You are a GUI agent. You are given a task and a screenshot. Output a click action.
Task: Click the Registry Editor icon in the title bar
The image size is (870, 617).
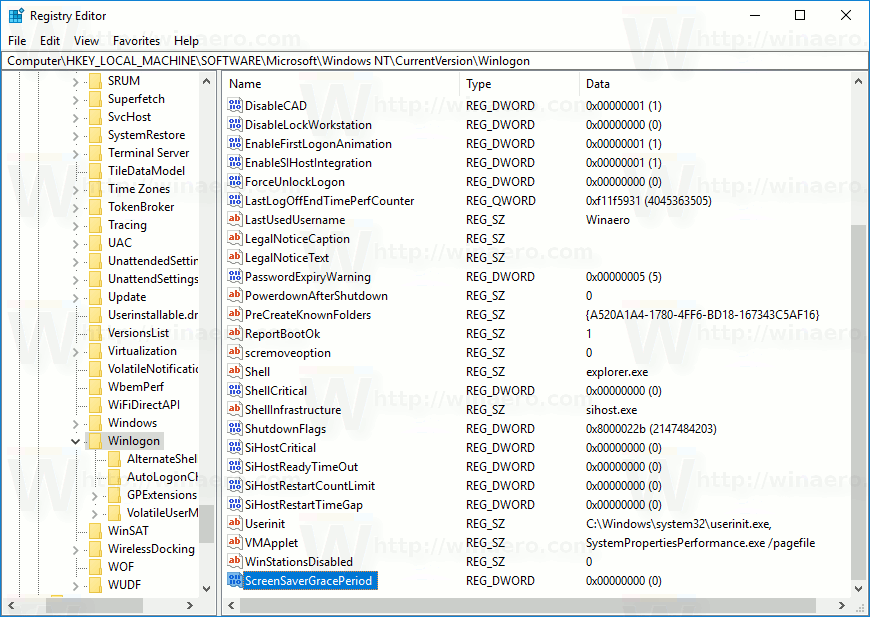pos(15,15)
